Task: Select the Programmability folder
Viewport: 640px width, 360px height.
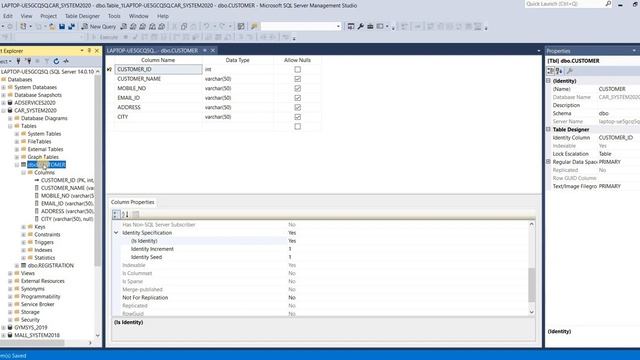Action: click(x=40, y=297)
